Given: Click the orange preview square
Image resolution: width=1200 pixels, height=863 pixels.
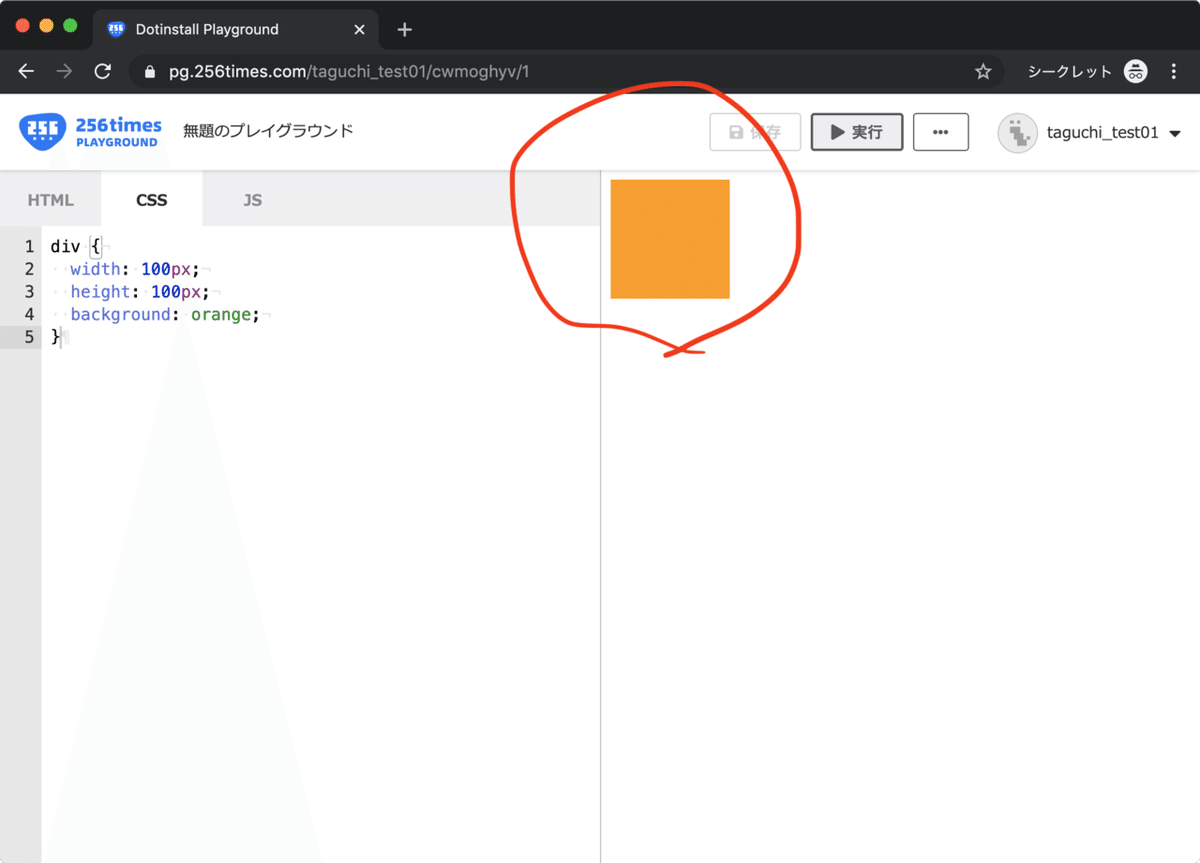Looking at the screenshot, I should click(670, 239).
